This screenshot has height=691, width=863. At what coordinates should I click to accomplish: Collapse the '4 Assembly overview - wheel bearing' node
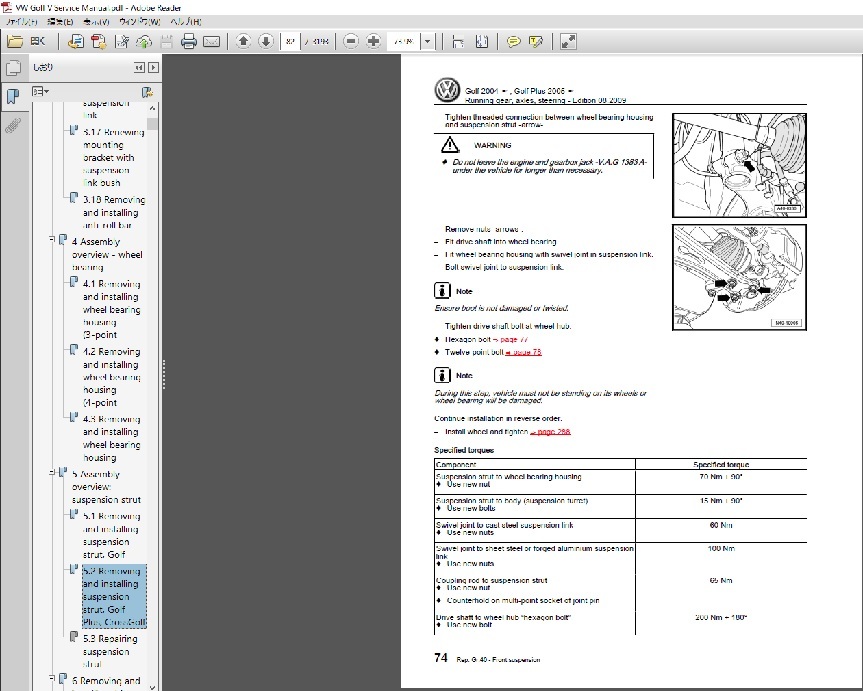(52, 240)
